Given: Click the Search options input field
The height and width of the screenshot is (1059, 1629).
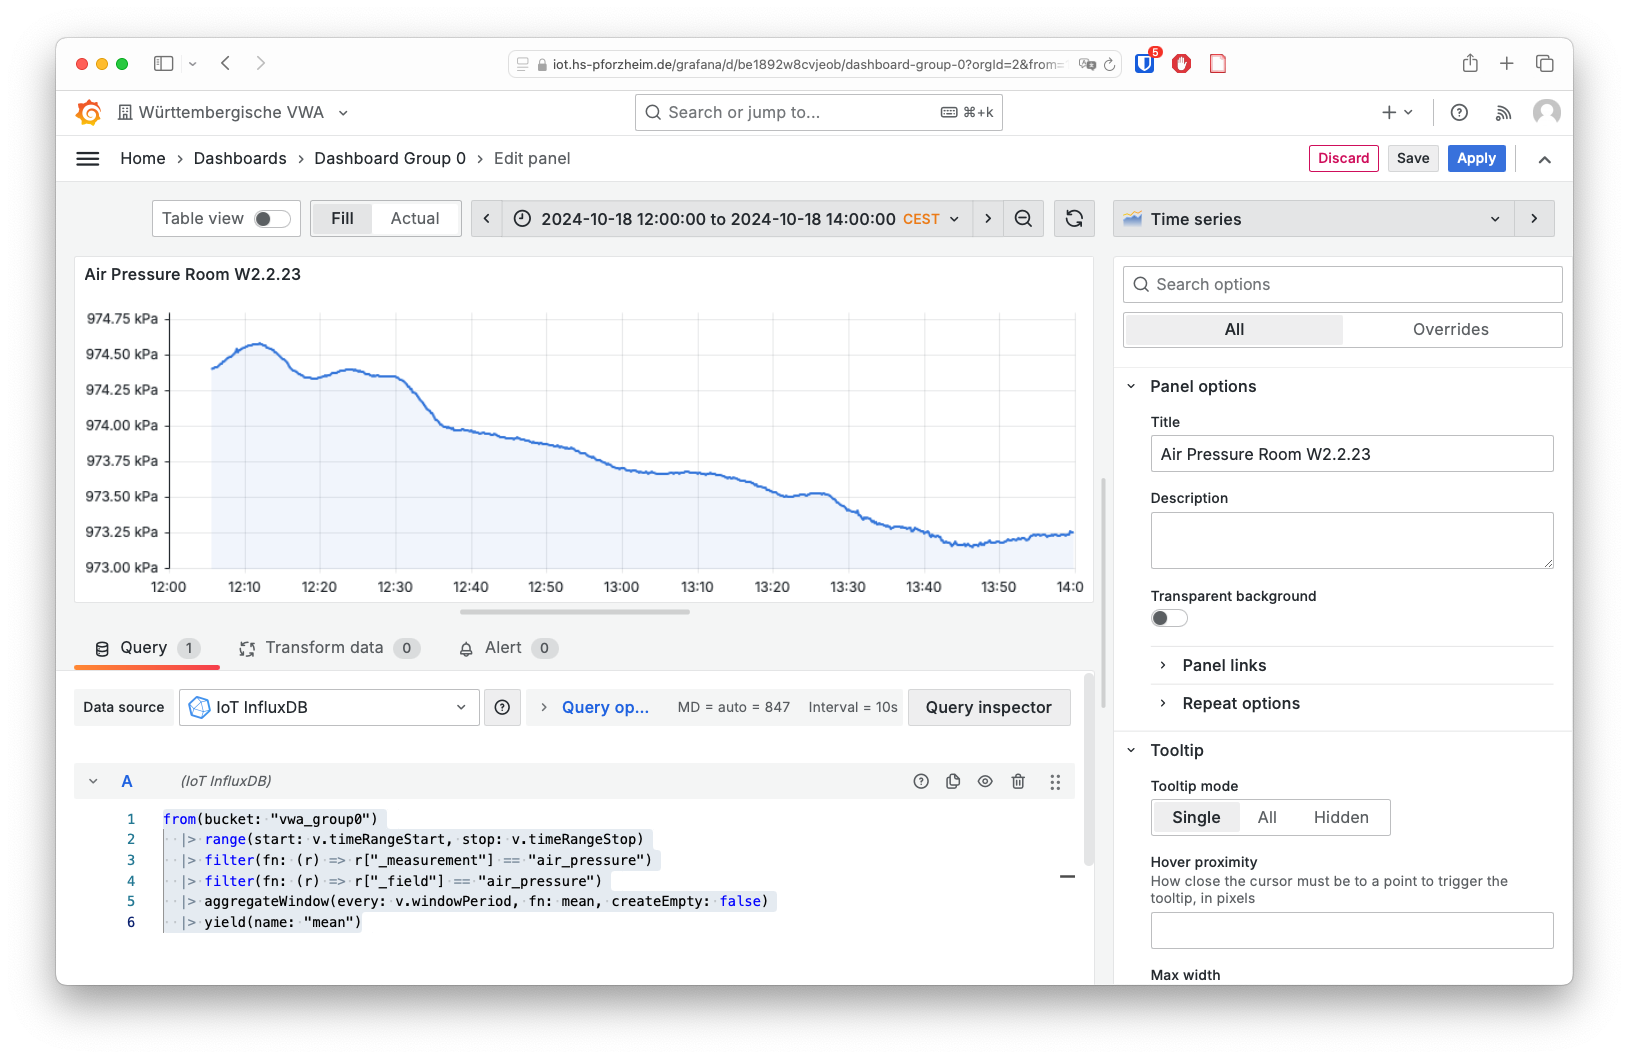Looking at the screenshot, I should [x=1342, y=285].
